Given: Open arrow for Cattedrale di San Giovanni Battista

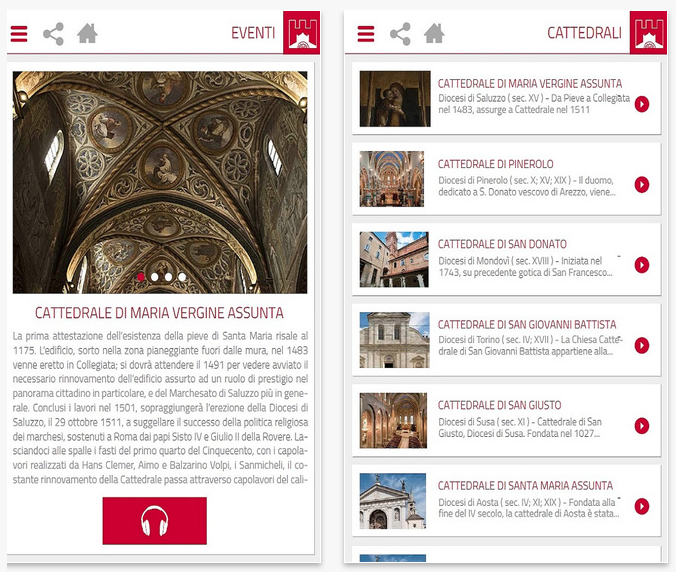Looking at the screenshot, I should pos(642,345).
